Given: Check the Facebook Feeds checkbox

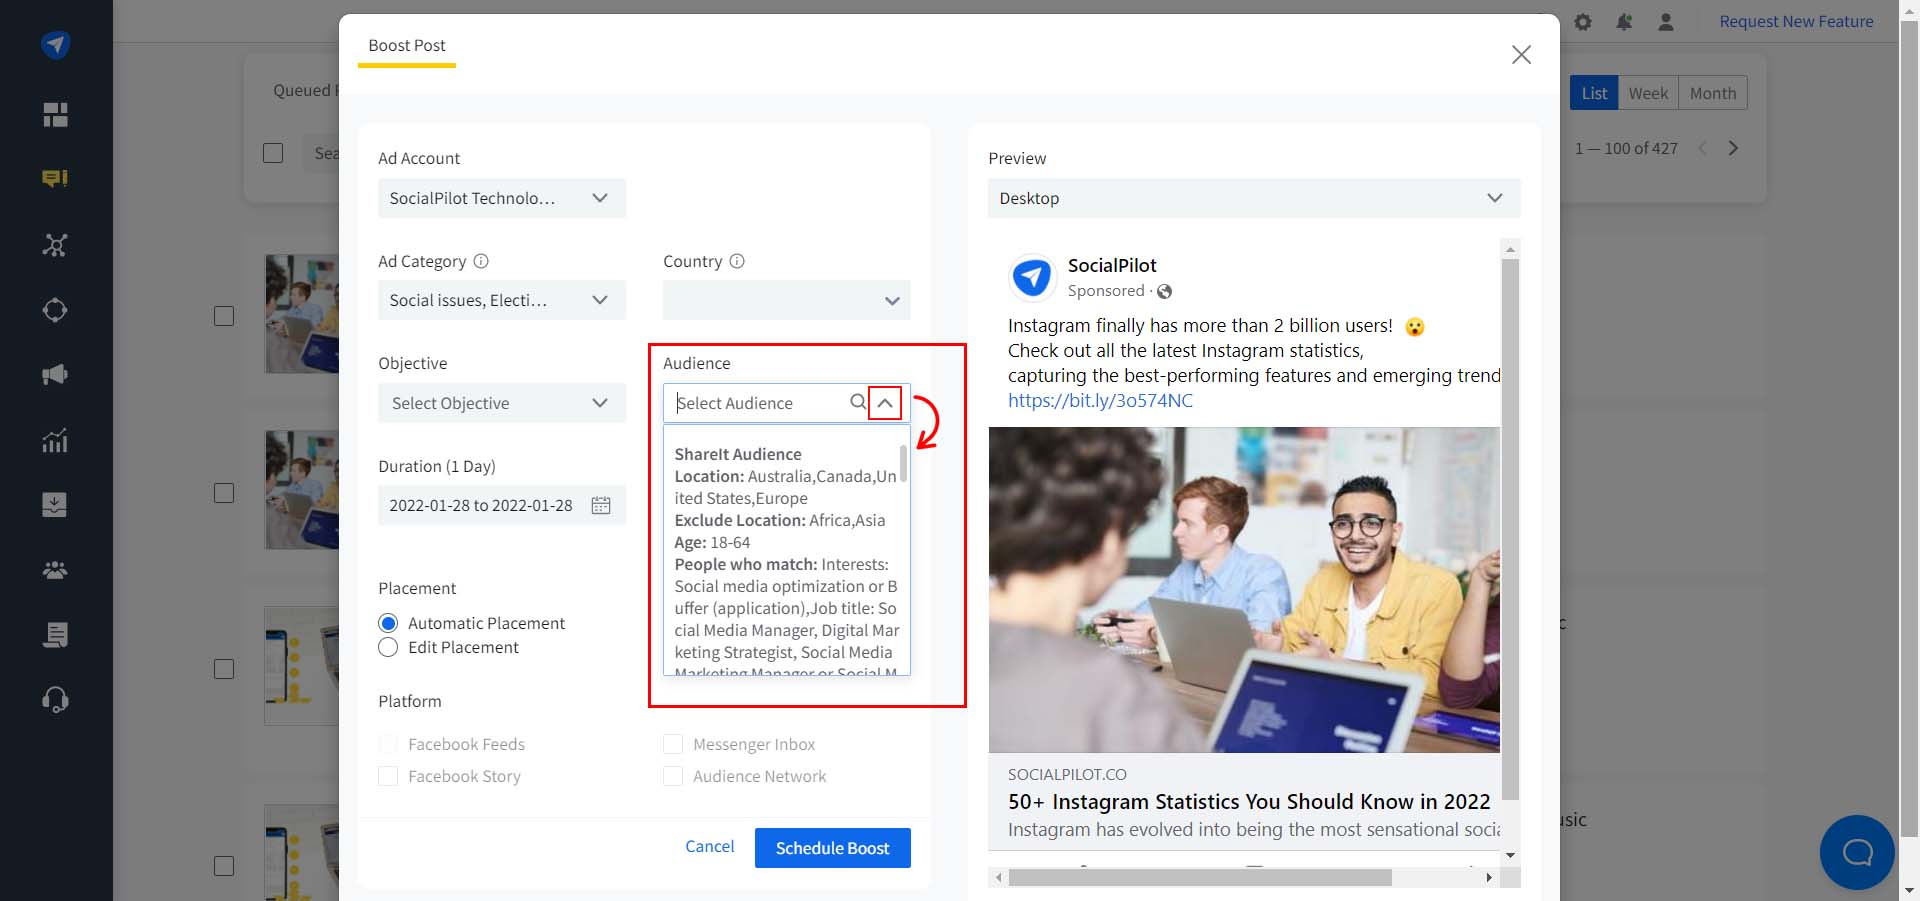Looking at the screenshot, I should (388, 744).
